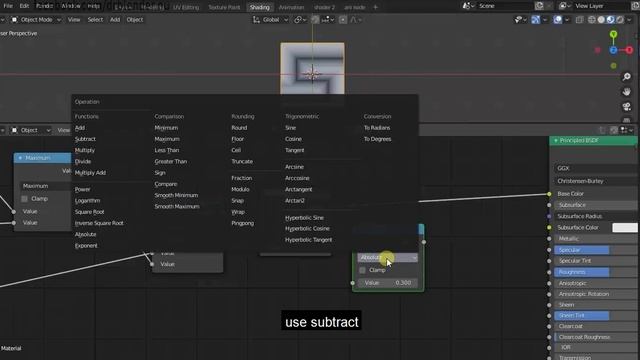Switch to Texture Paint workspace tab

pos(224,7)
